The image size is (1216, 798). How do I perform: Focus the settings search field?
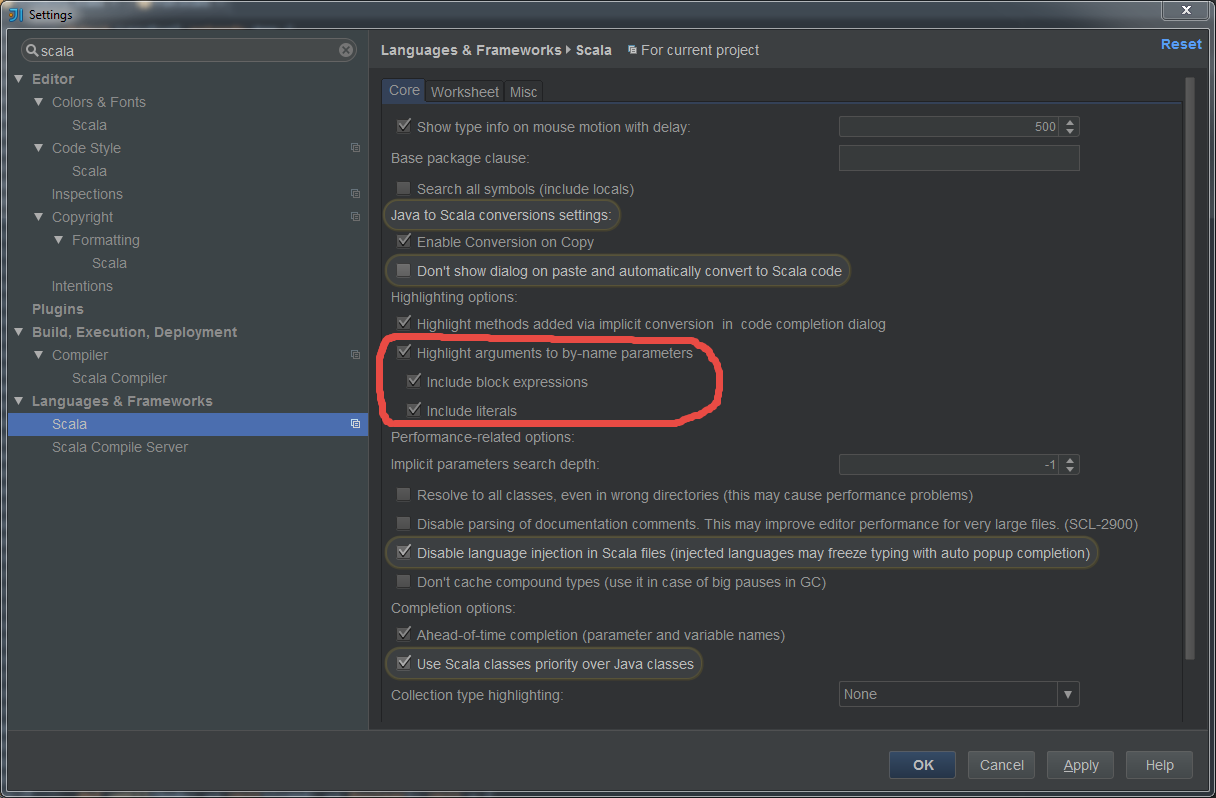(x=190, y=50)
